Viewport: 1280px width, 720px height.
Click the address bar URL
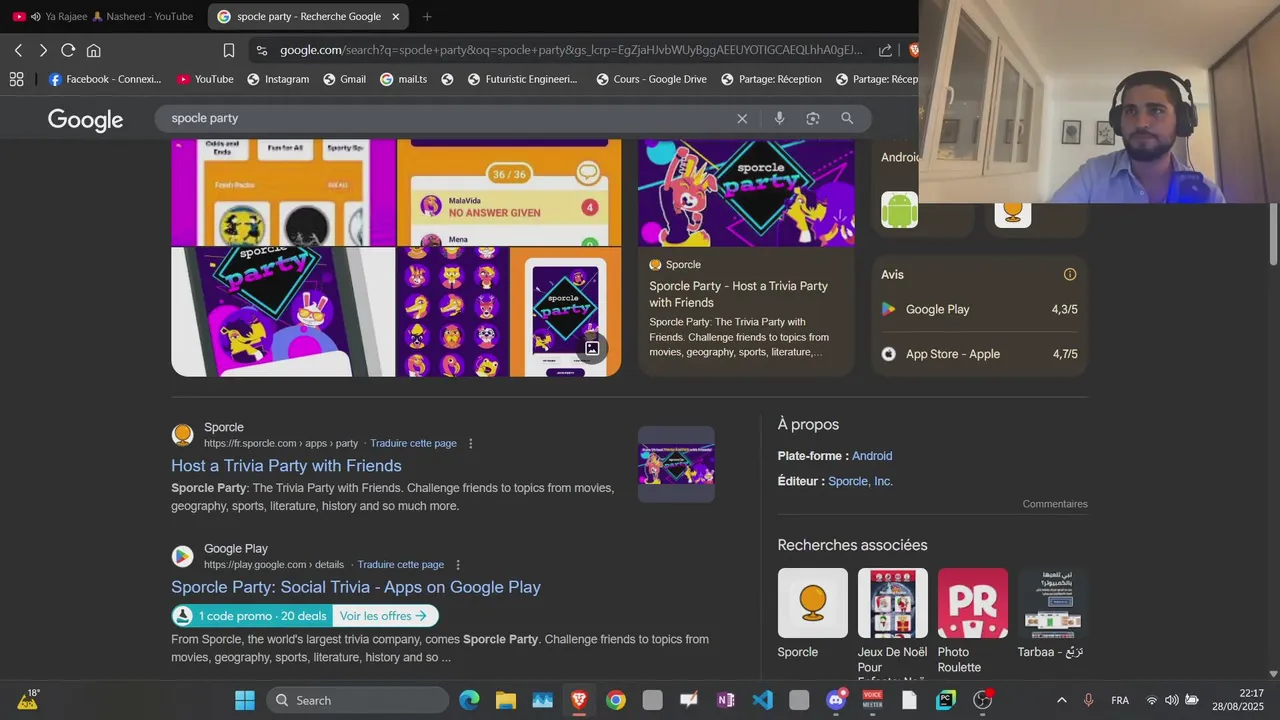[570, 50]
